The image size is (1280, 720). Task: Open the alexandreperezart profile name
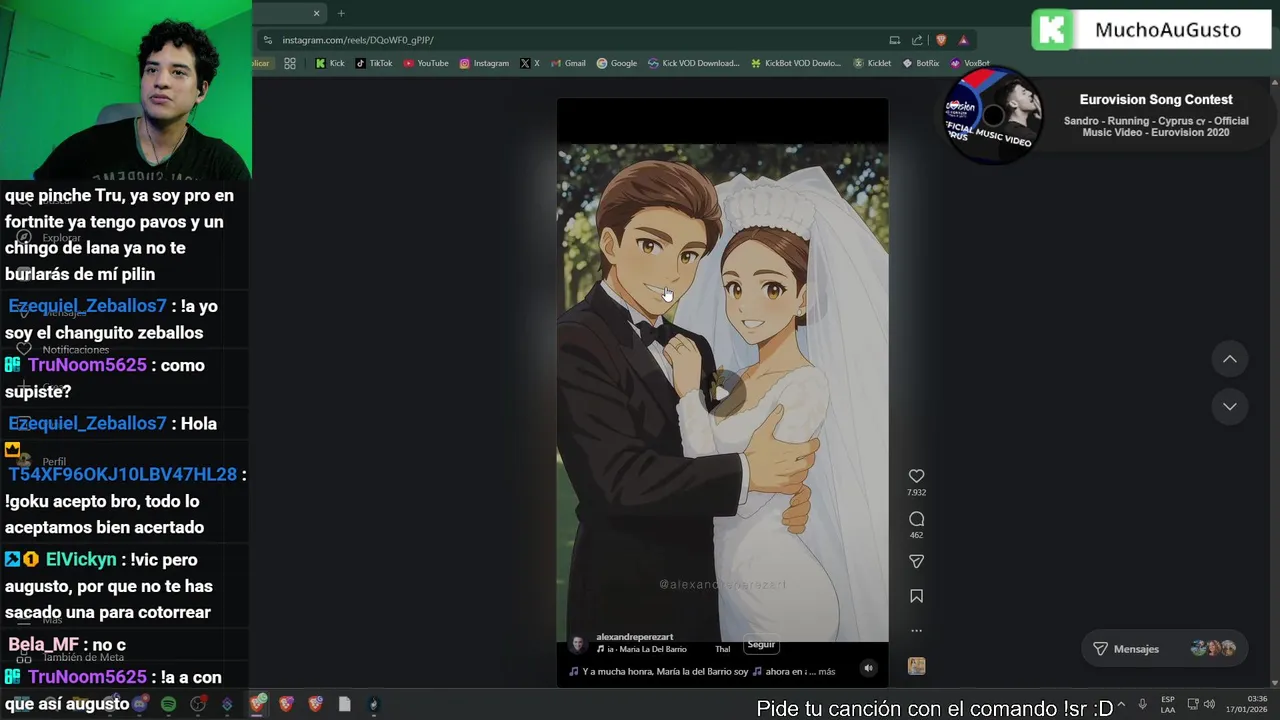(634, 637)
